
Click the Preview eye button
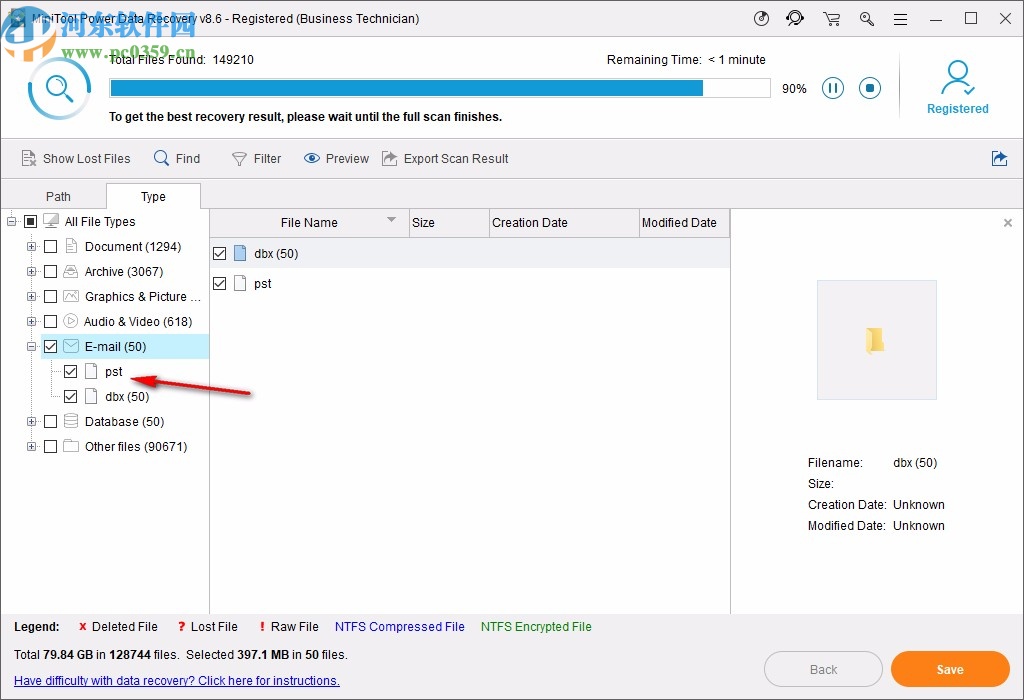coord(336,159)
